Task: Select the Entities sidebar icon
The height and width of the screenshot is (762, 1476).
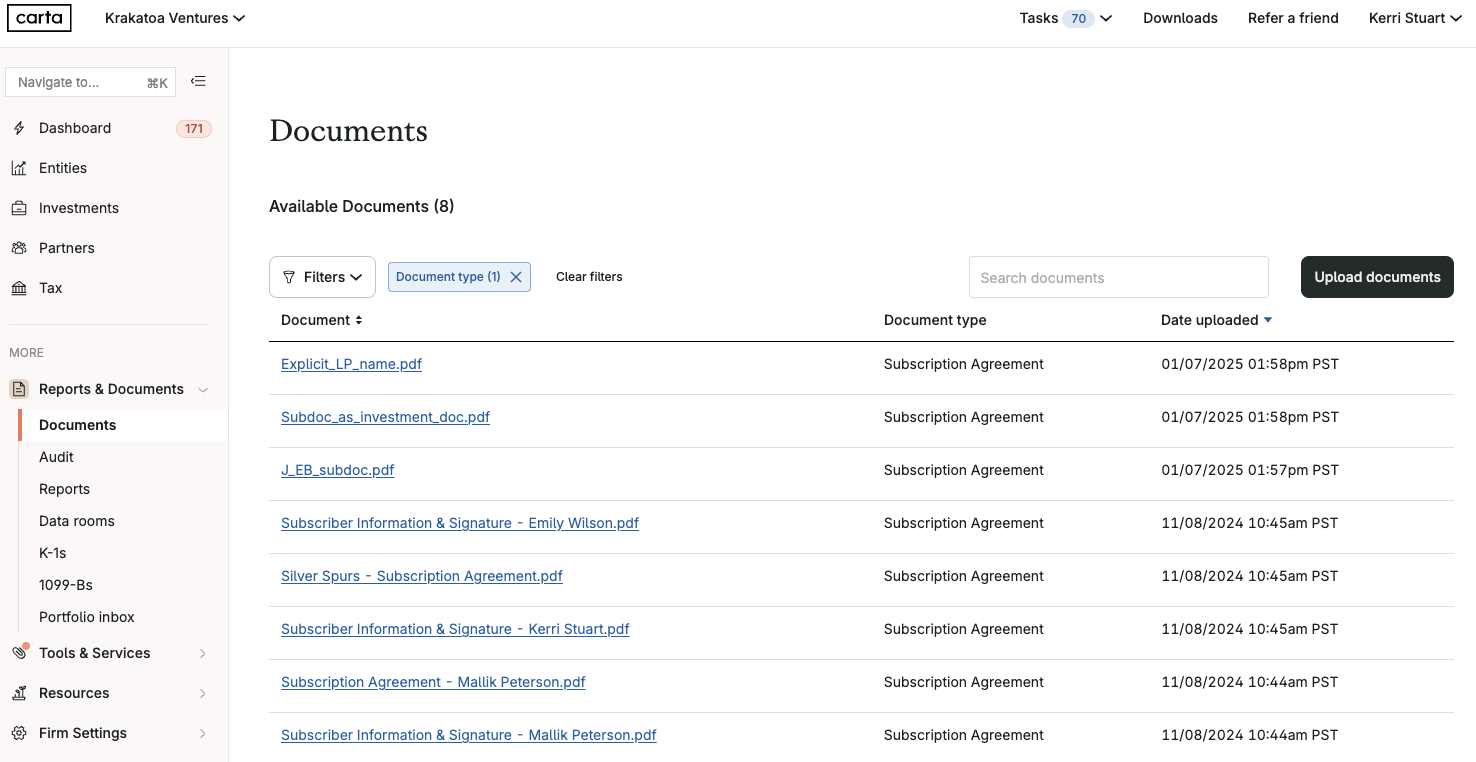Action: point(19,168)
